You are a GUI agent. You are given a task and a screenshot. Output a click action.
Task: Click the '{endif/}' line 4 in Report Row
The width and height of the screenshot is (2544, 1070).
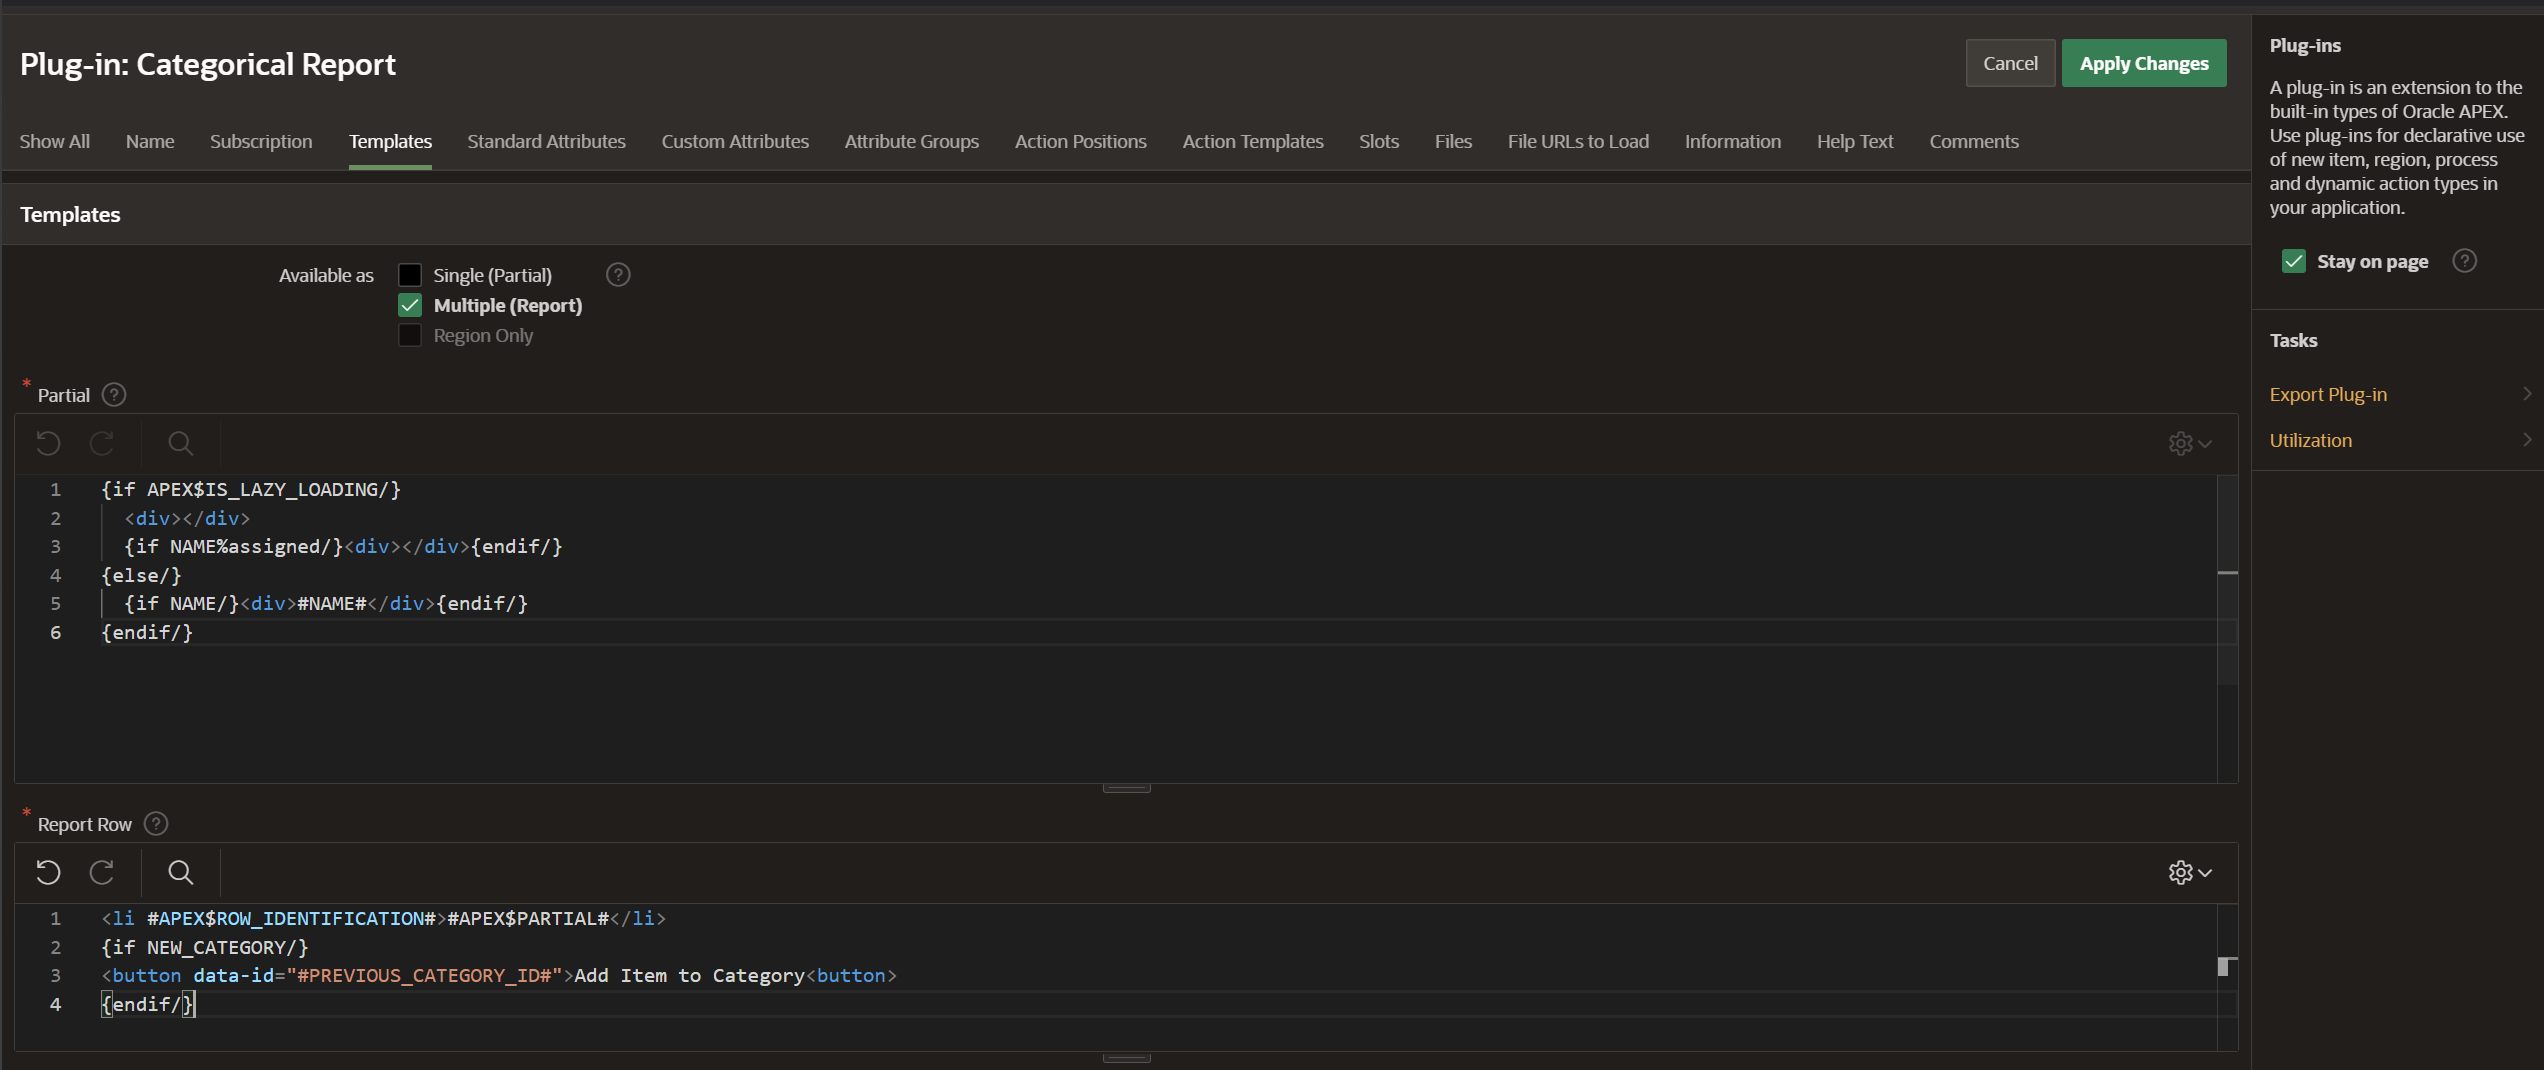click(147, 1005)
